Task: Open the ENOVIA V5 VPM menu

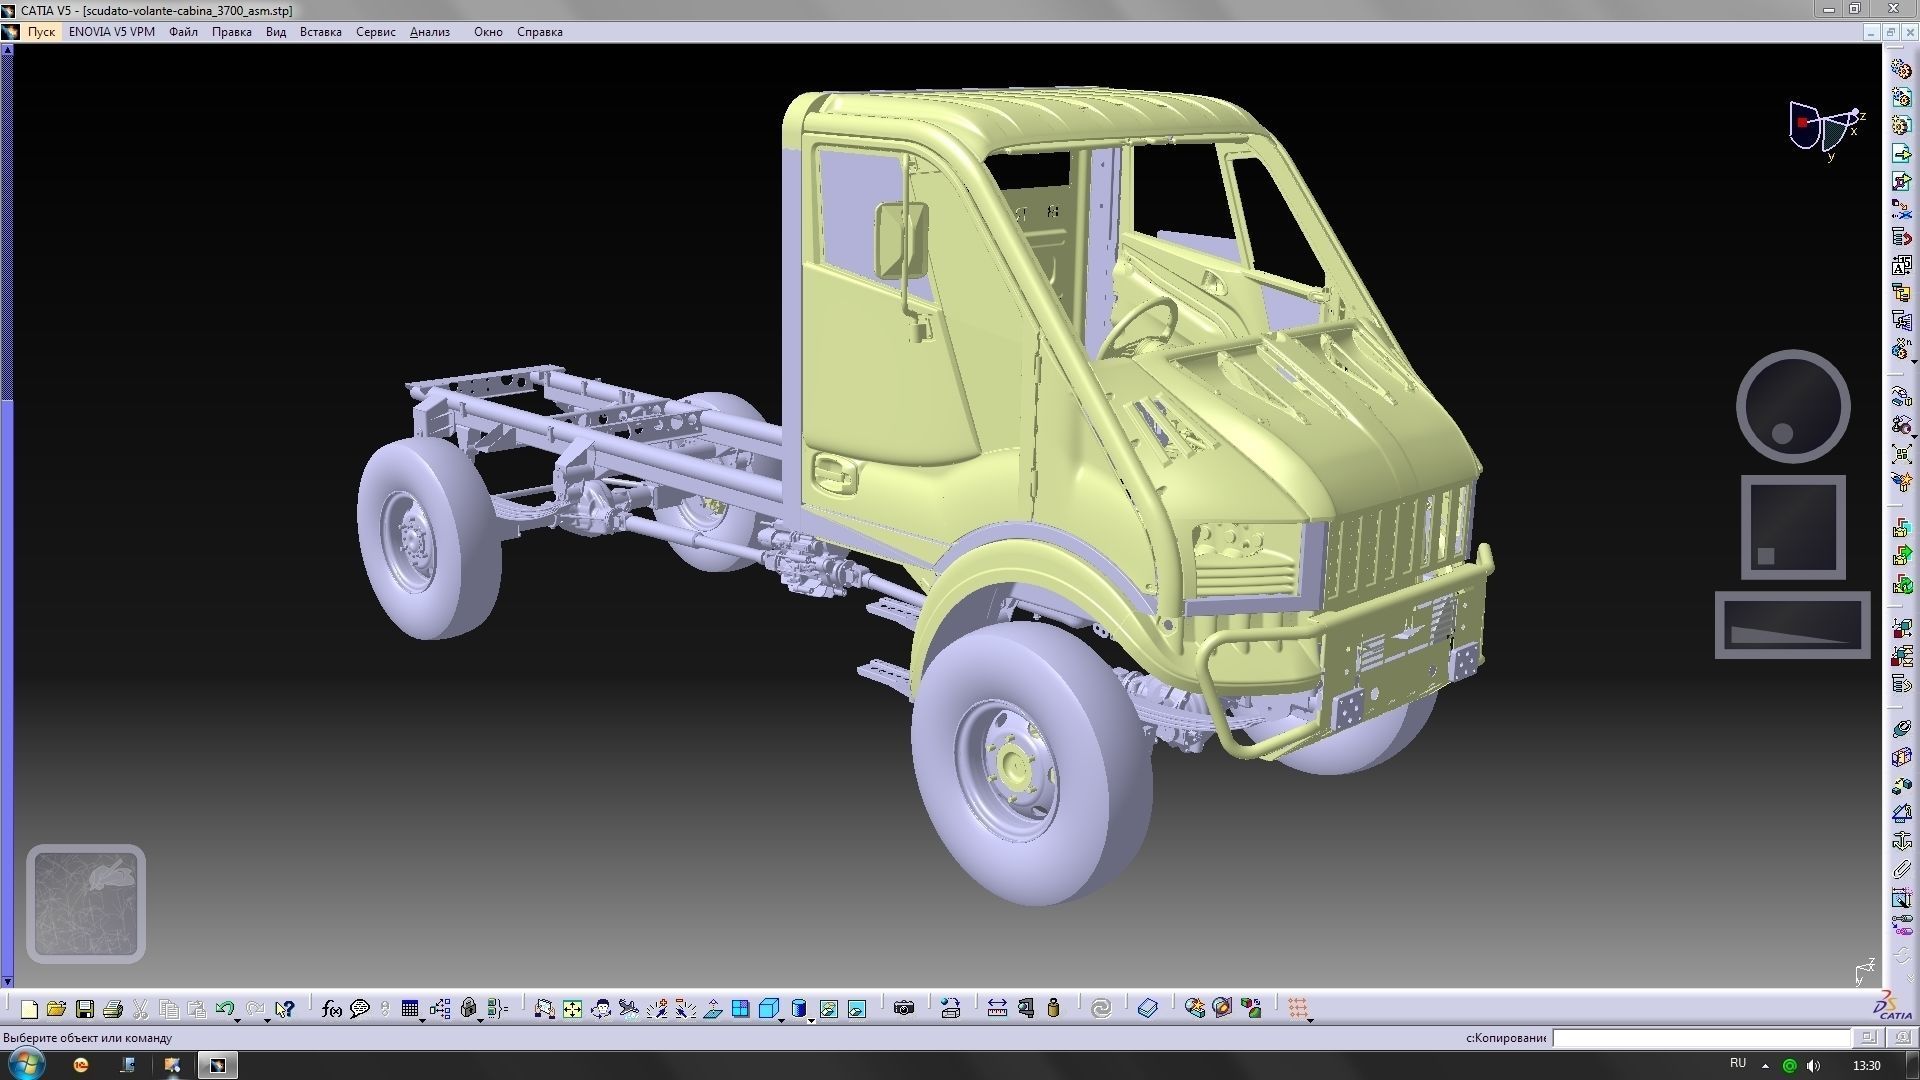Action: [112, 32]
